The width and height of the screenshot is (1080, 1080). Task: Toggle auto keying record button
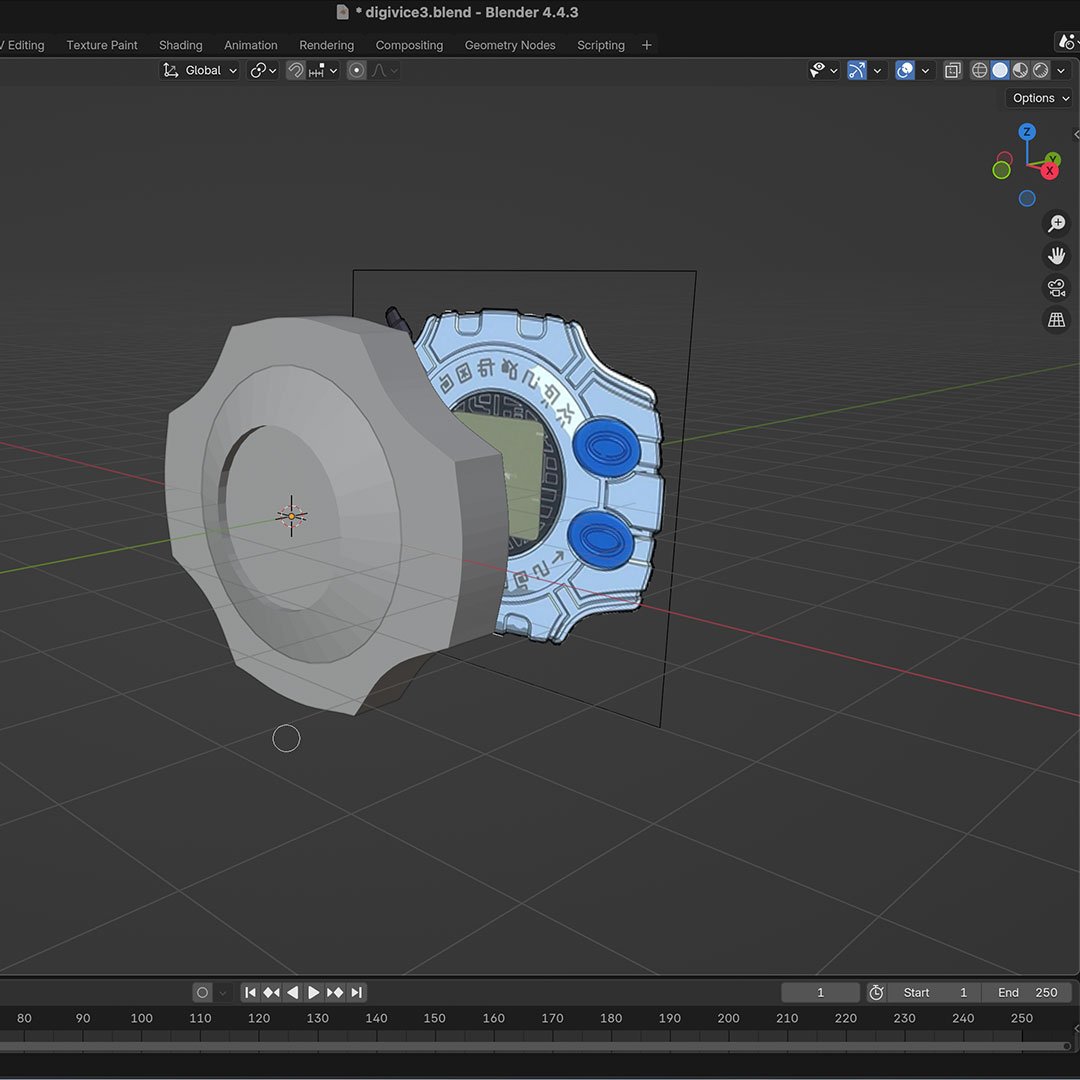click(x=202, y=993)
